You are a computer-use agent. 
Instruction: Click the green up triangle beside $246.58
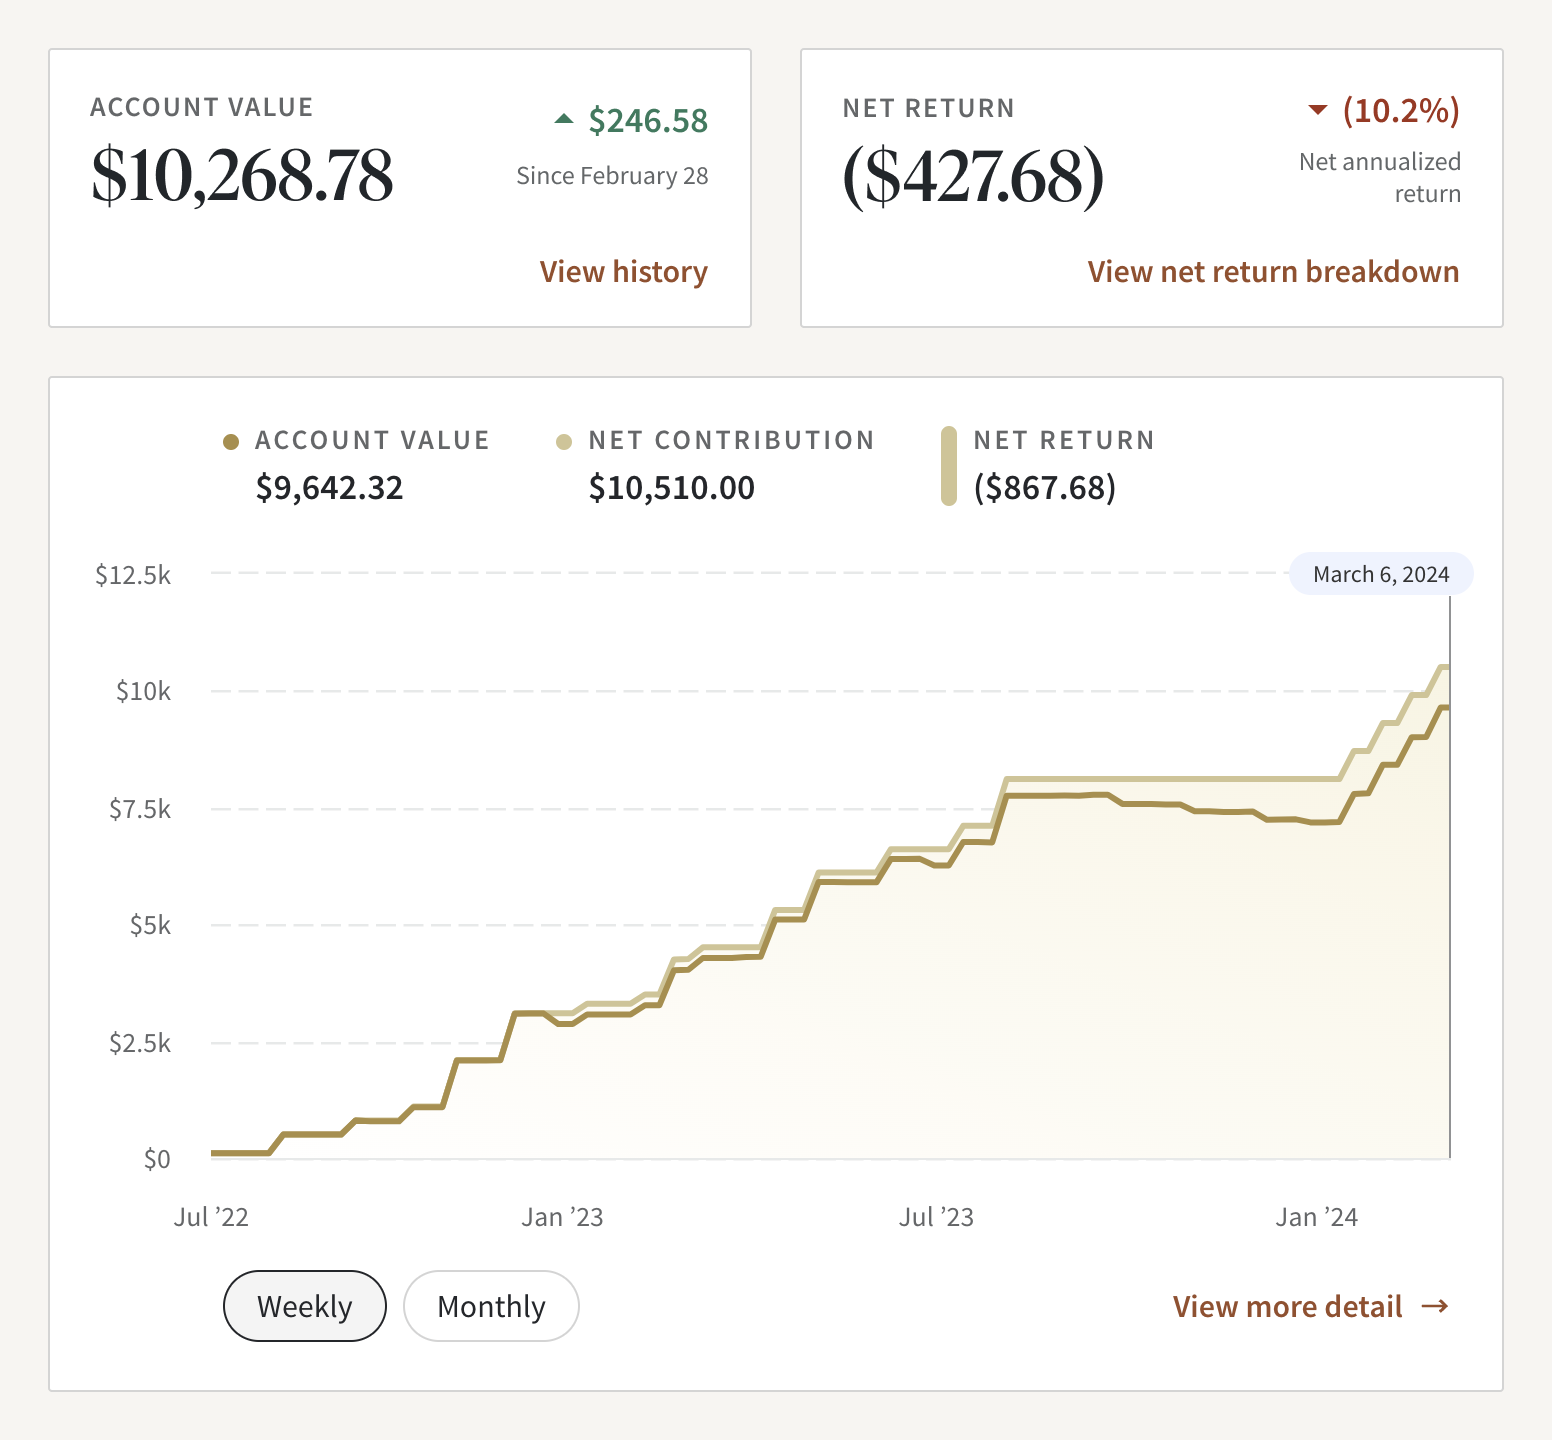564,119
